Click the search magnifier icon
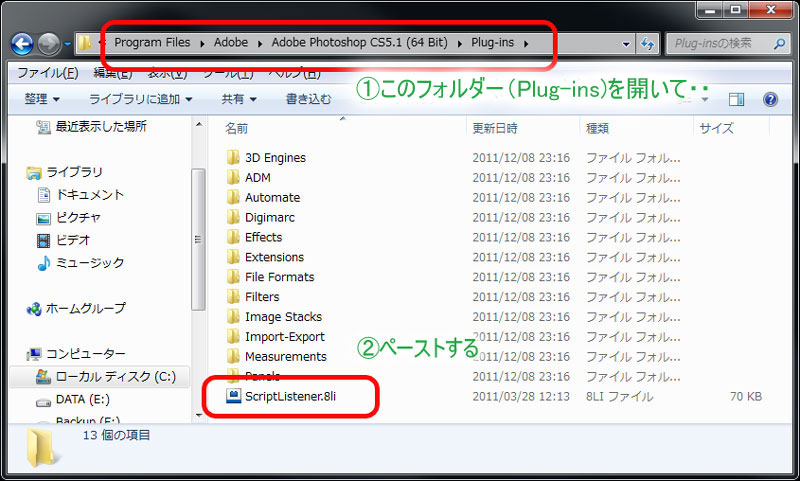The image size is (800, 481). 779,44
